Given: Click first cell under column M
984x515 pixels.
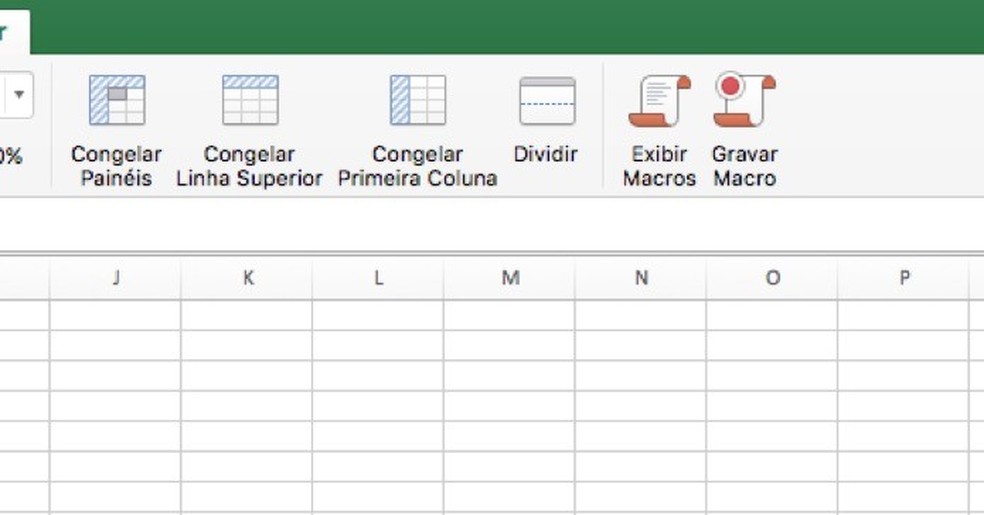Looking at the screenshot, I should (510, 315).
